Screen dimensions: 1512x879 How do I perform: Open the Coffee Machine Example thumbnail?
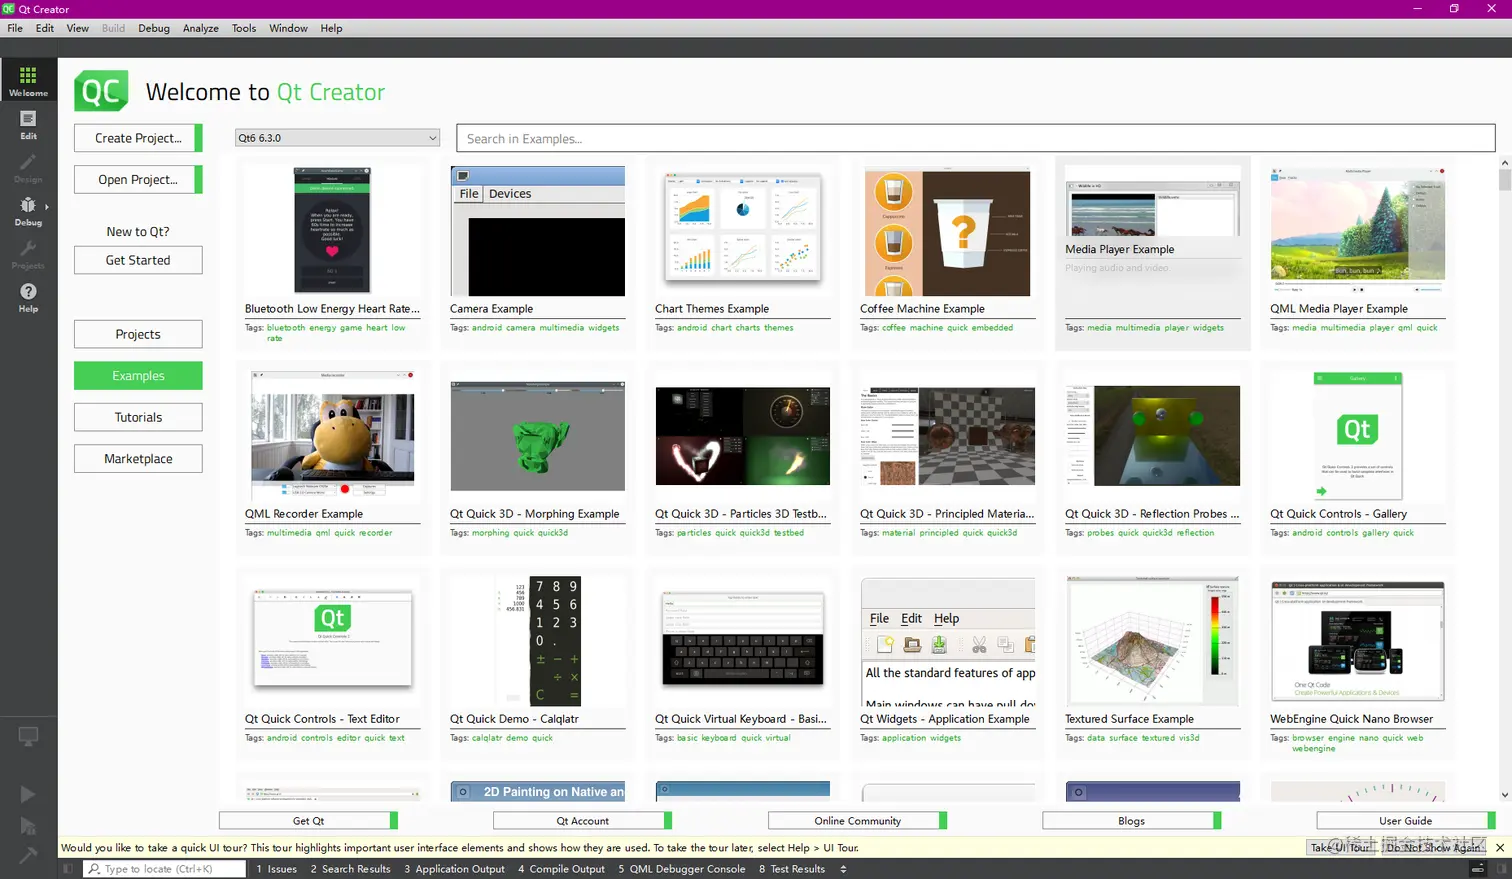tap(947, 231)
